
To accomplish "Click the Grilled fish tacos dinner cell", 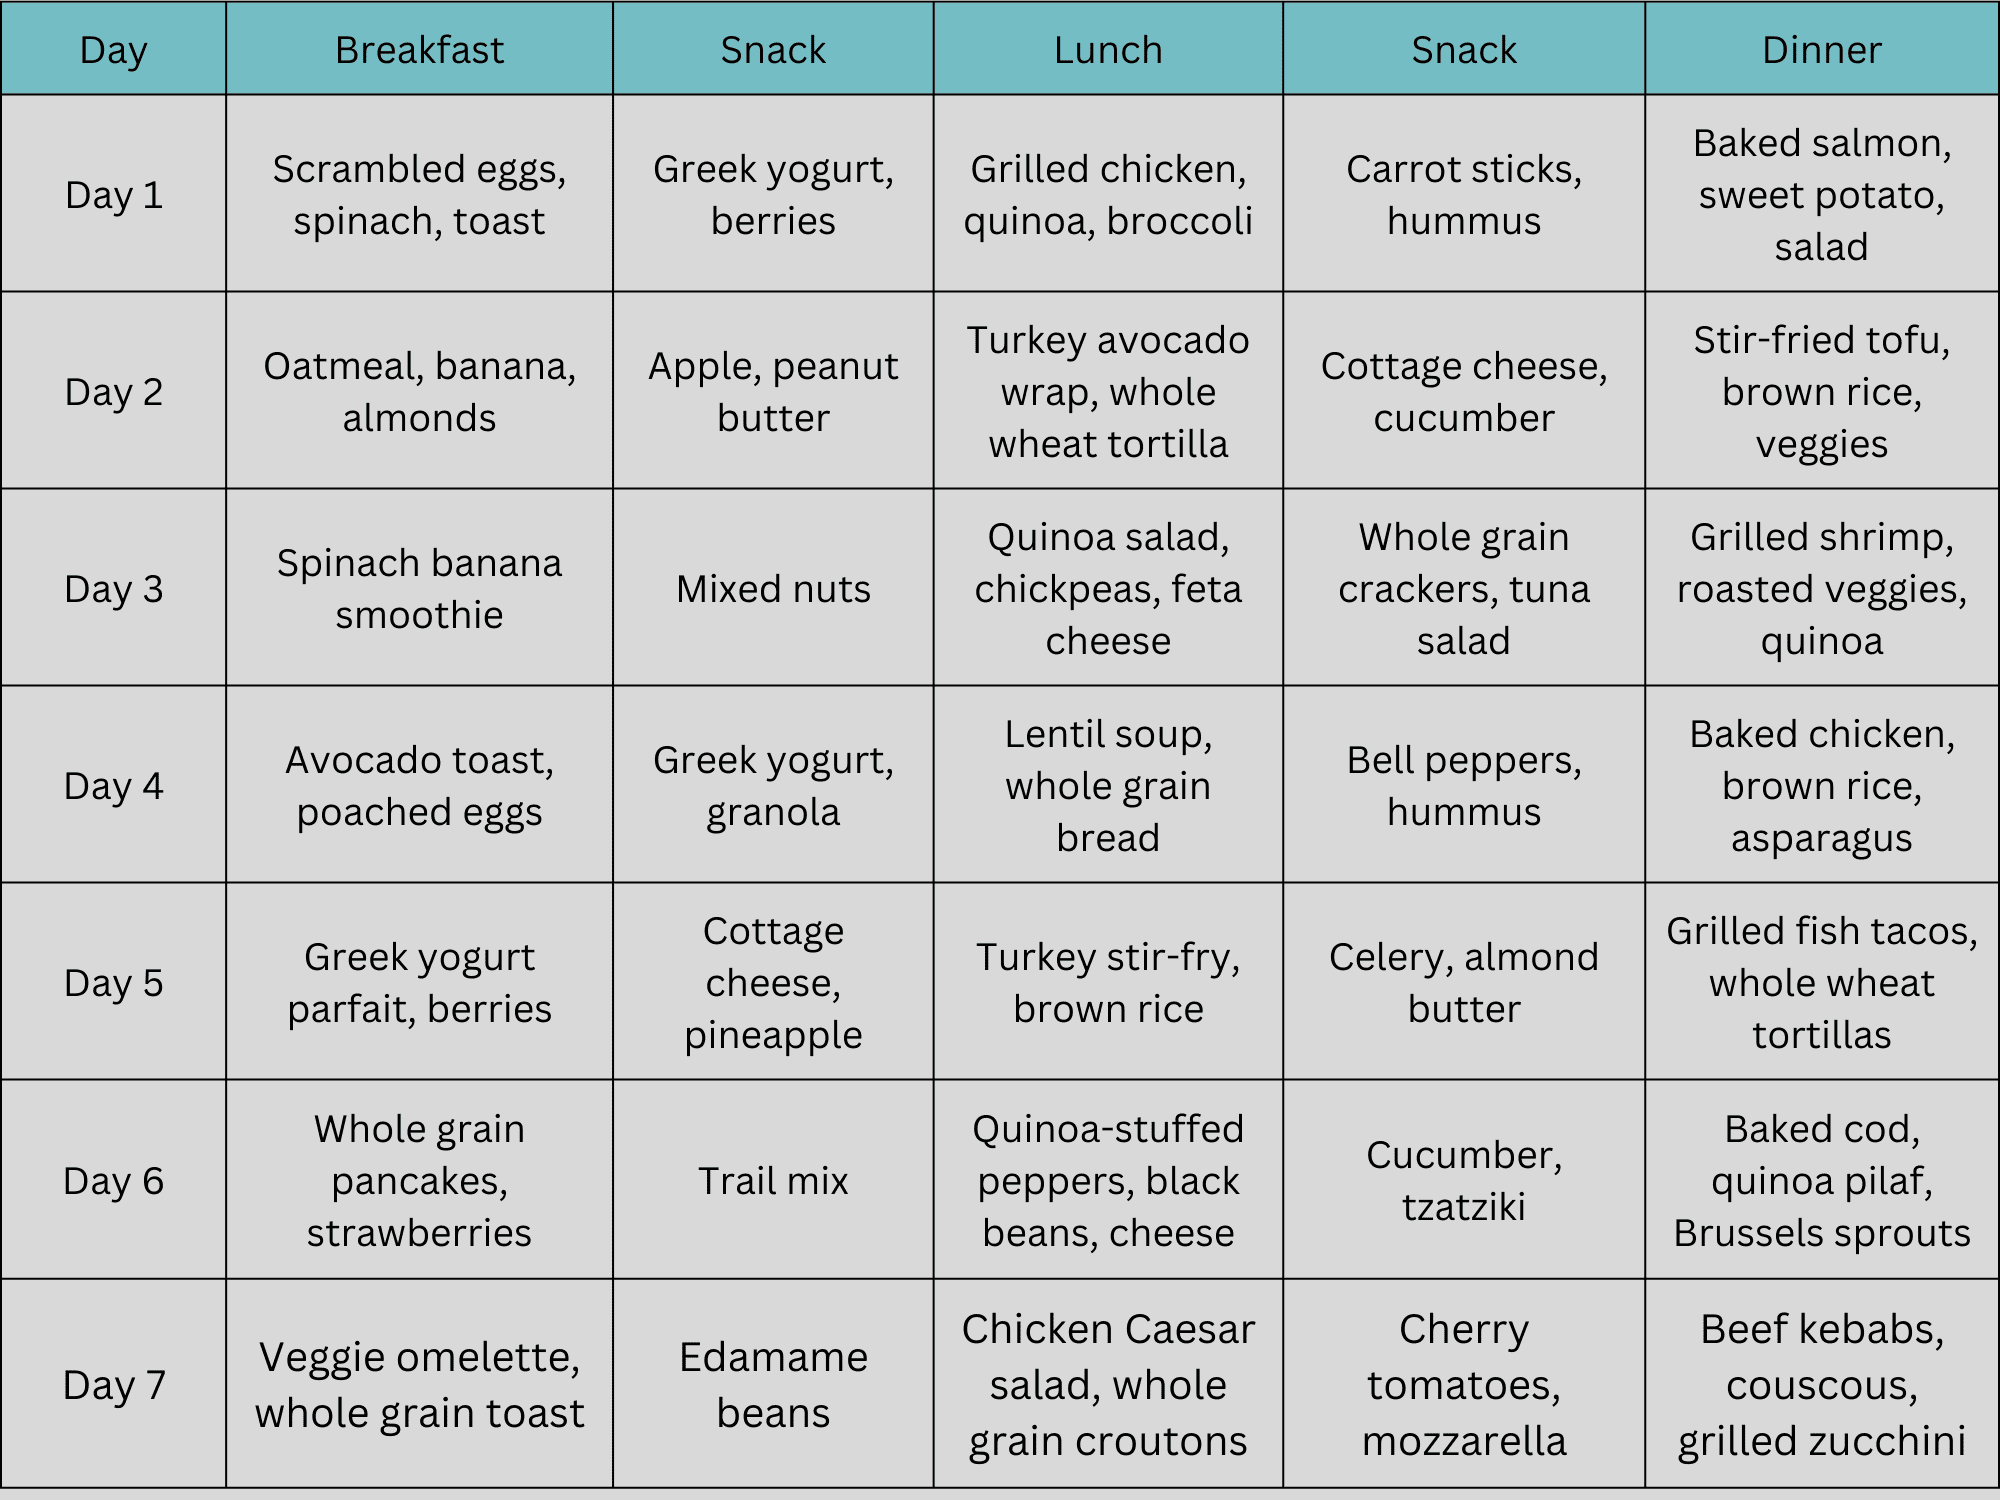I will [1821, 983].
